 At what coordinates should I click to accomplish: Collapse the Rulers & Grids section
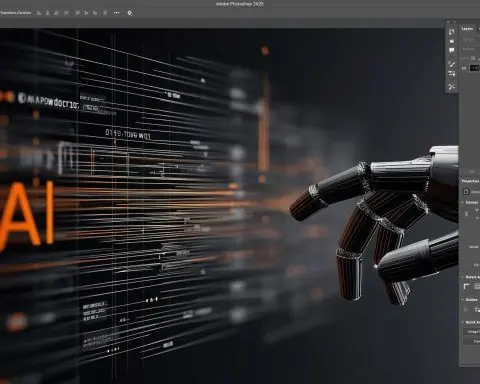pyautogui.click(x=463, y=277)
